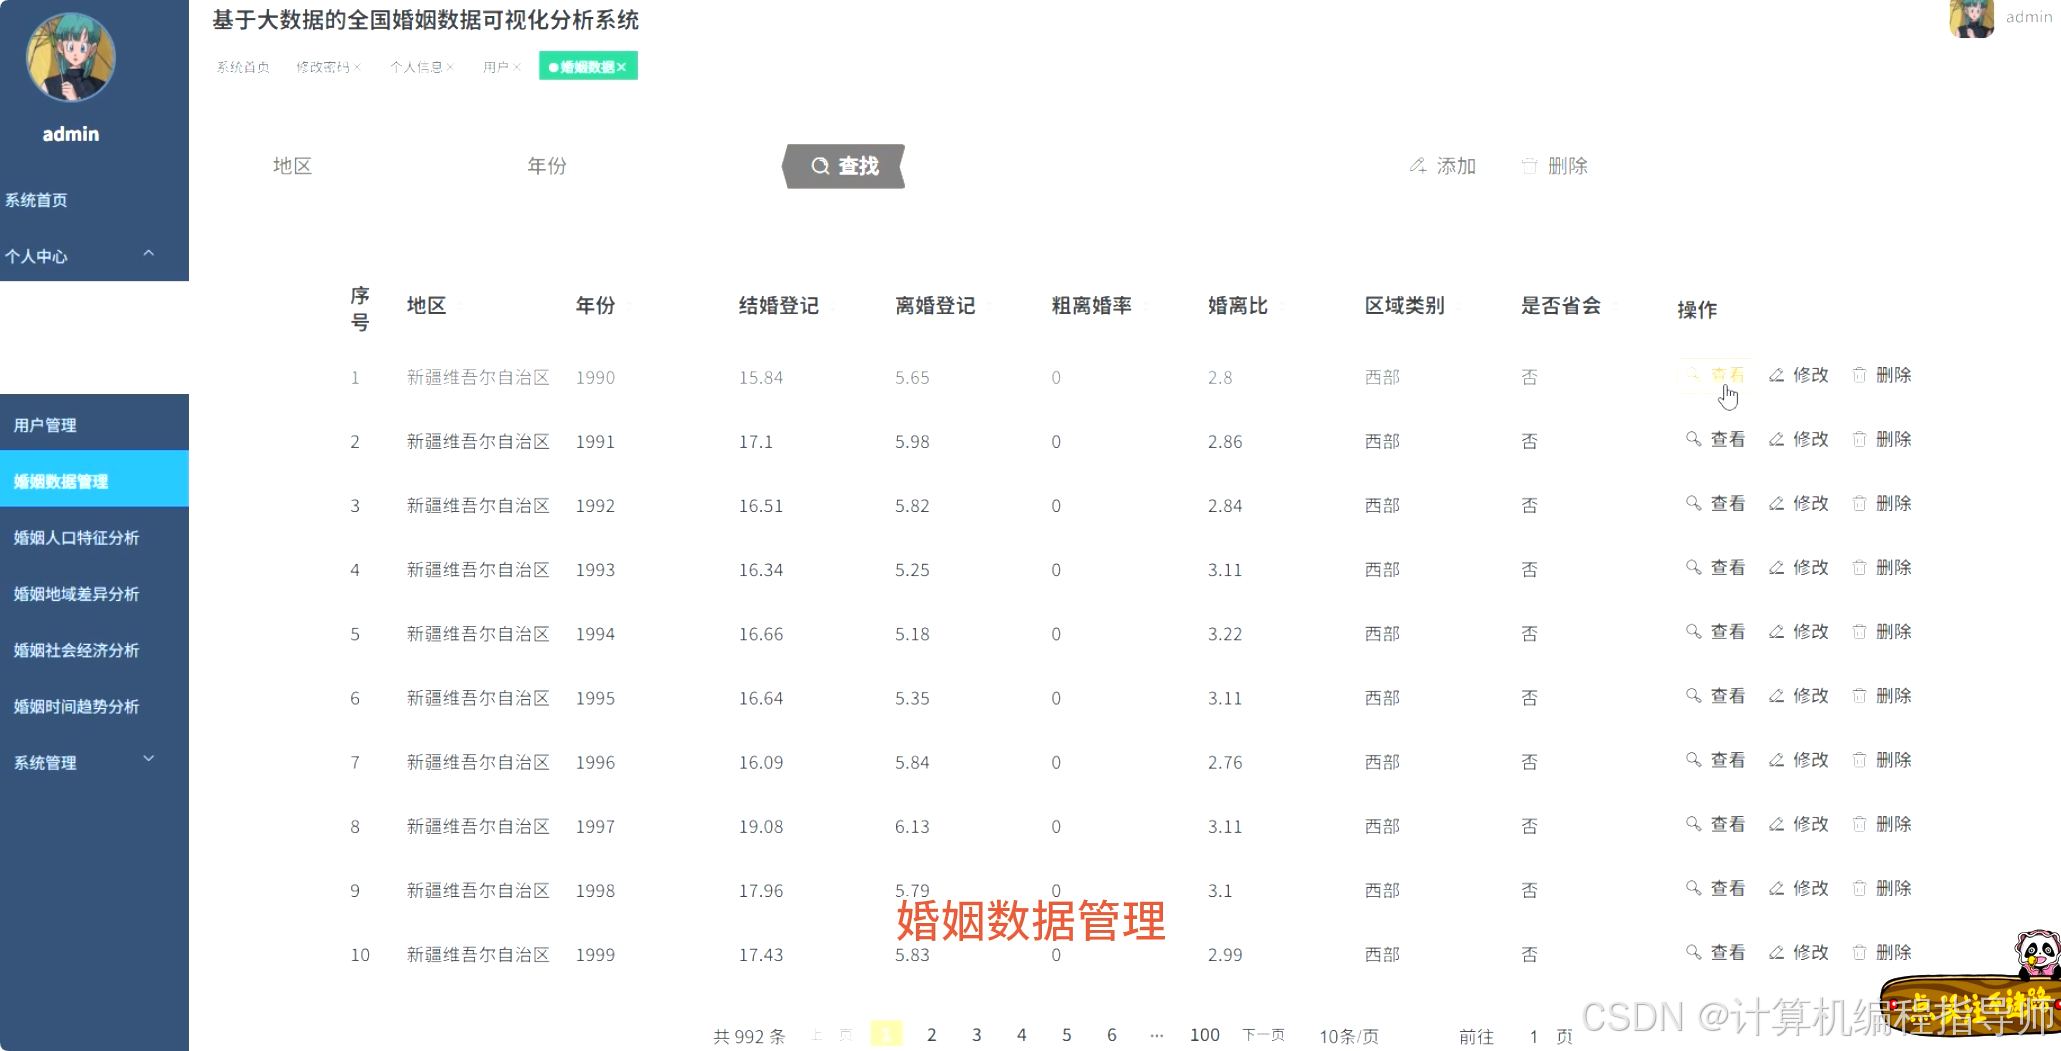Edit the 1993 row with 修改
Image resolution: width=2061 pixels, height=1051 pixels.
pyautogui.click(x=1799, y=567)
